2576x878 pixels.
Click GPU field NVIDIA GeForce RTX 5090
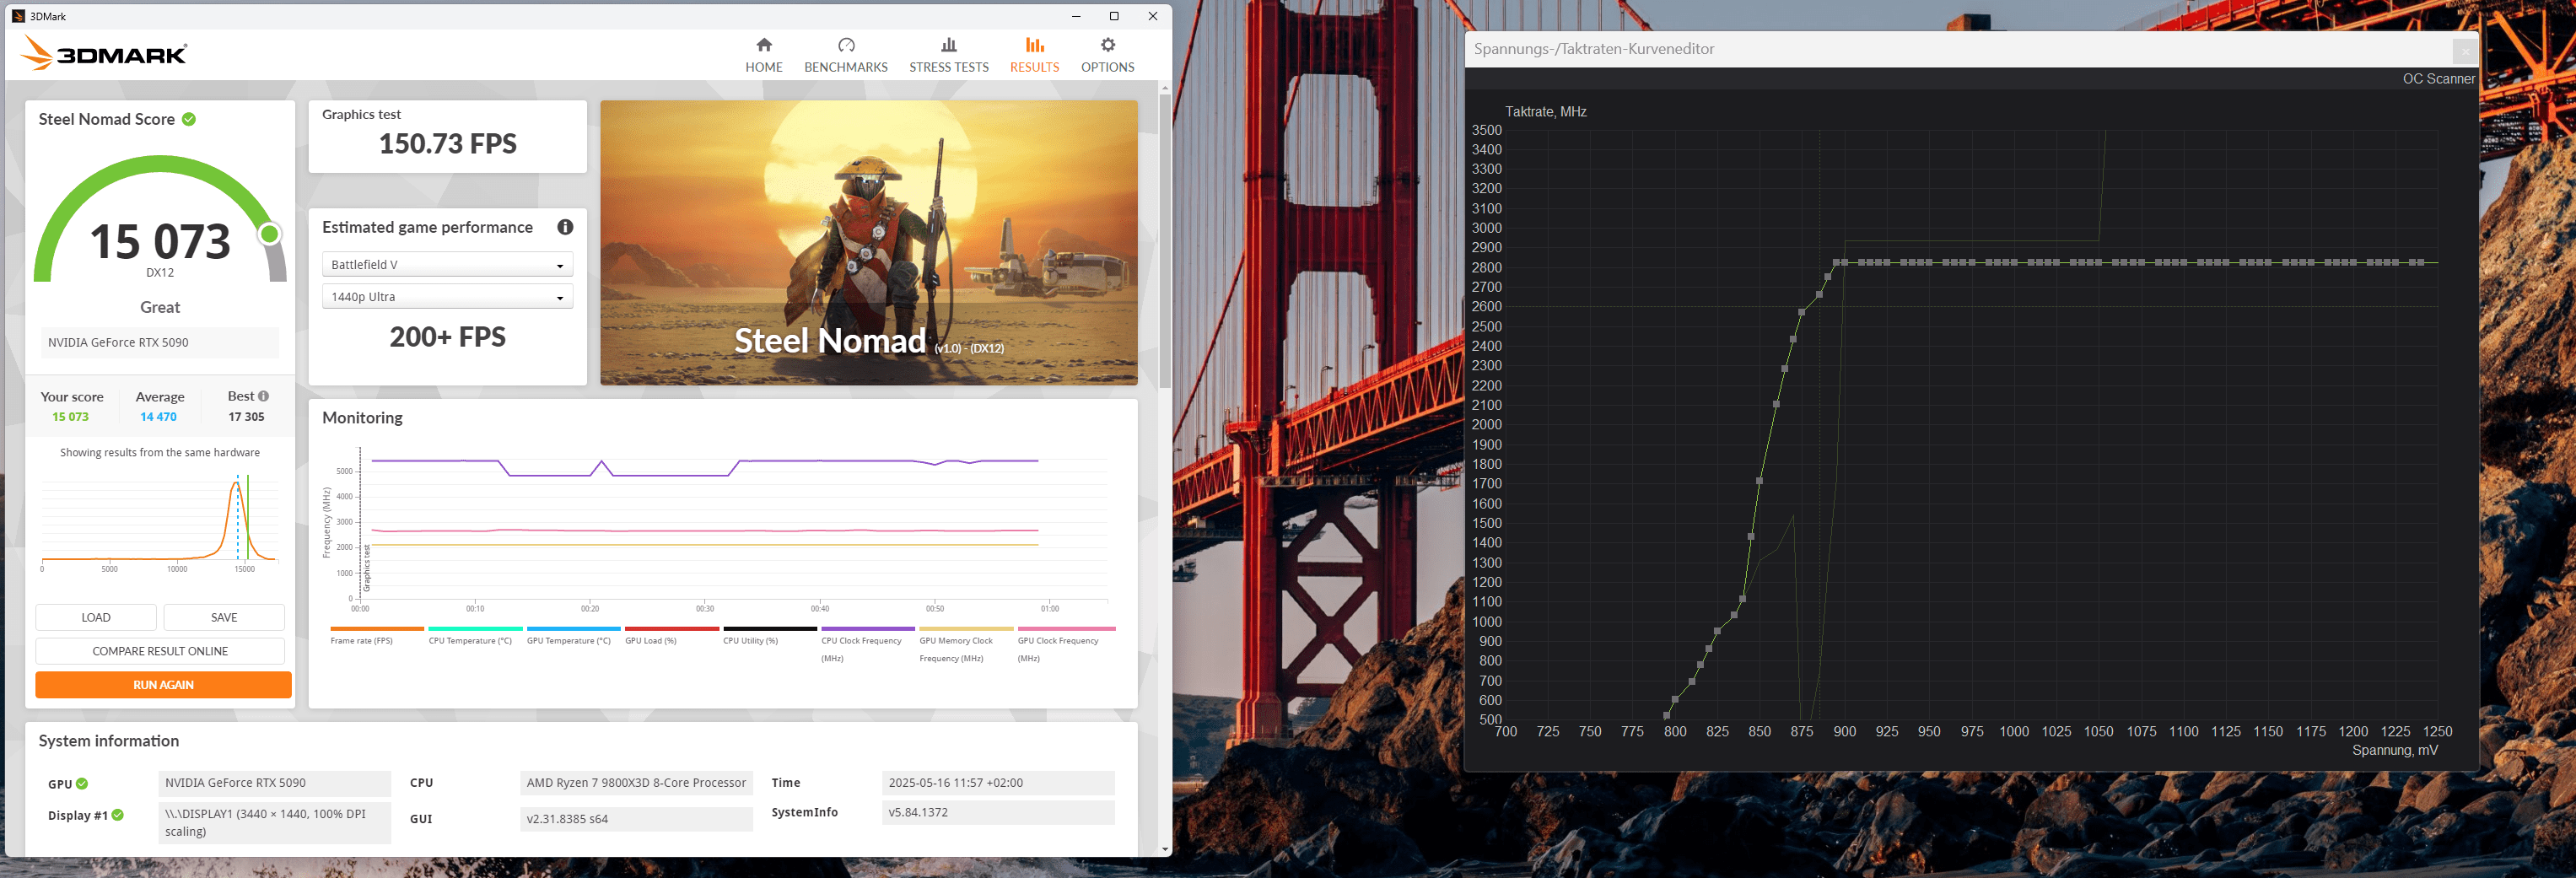(274, 783)
